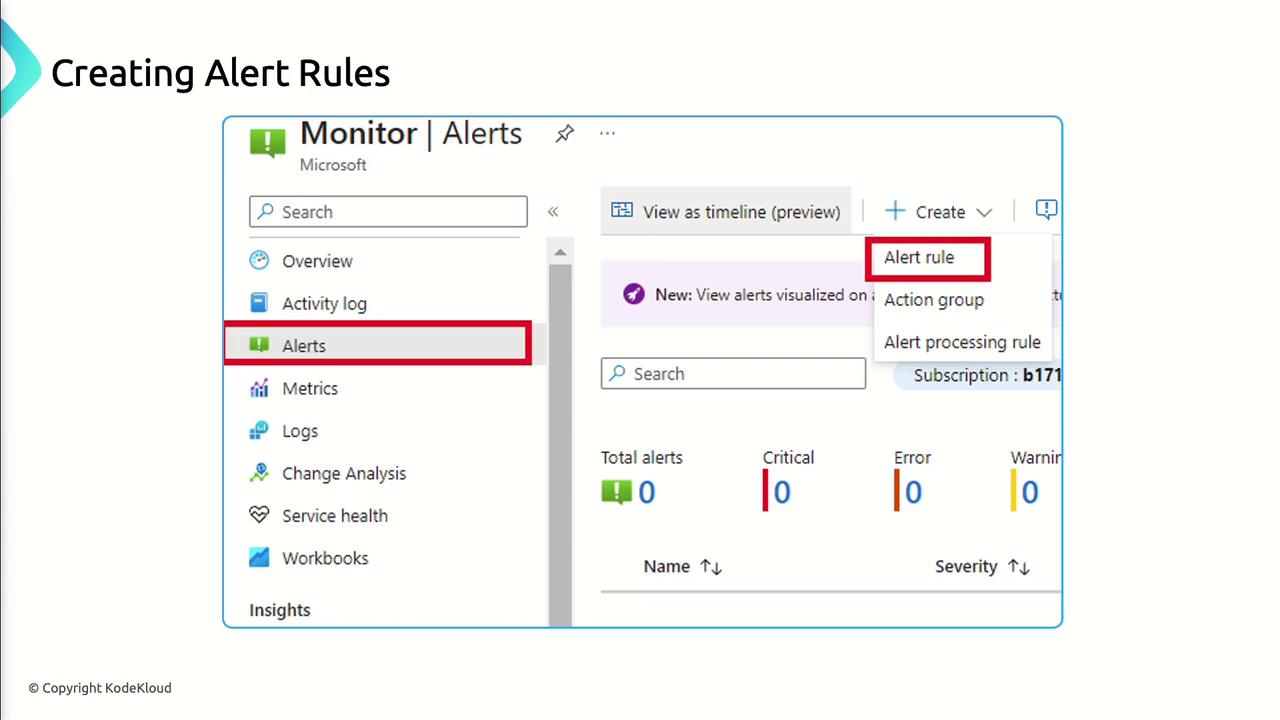Open the ellipsis more options menu
Viewport: 1280px width, 720px height.
[x=607, y=133]
